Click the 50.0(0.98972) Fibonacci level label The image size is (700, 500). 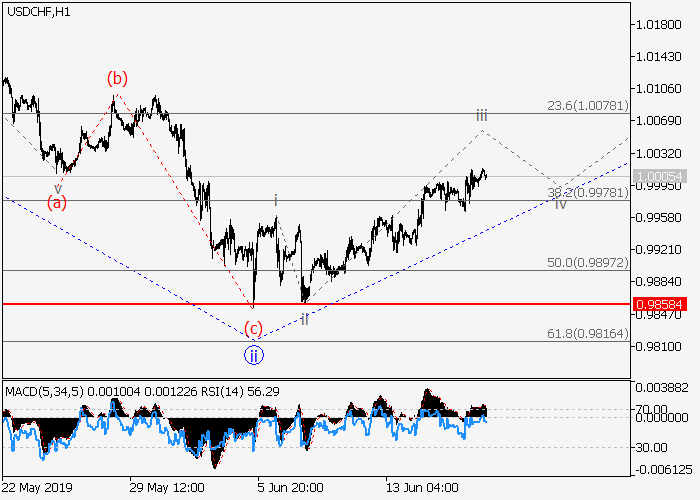(586, 262)
